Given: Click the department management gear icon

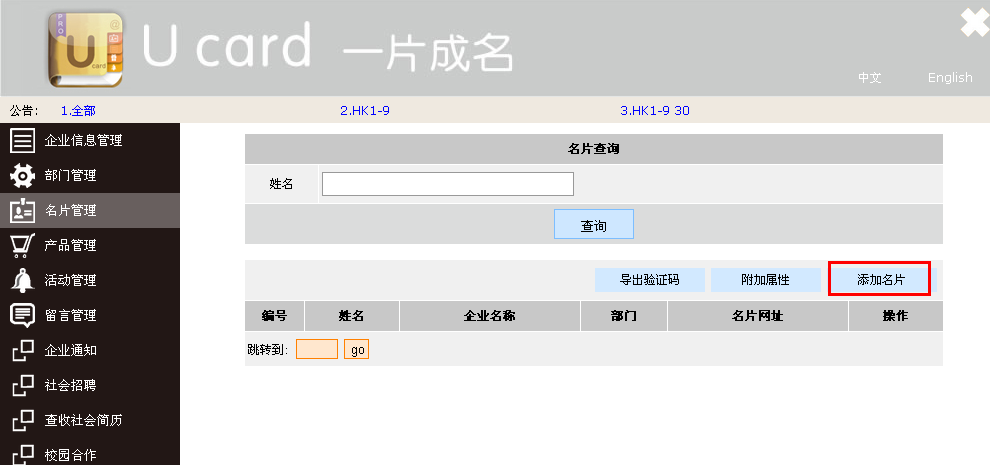Looking at the screenshot, I should [x=23, y=176].
